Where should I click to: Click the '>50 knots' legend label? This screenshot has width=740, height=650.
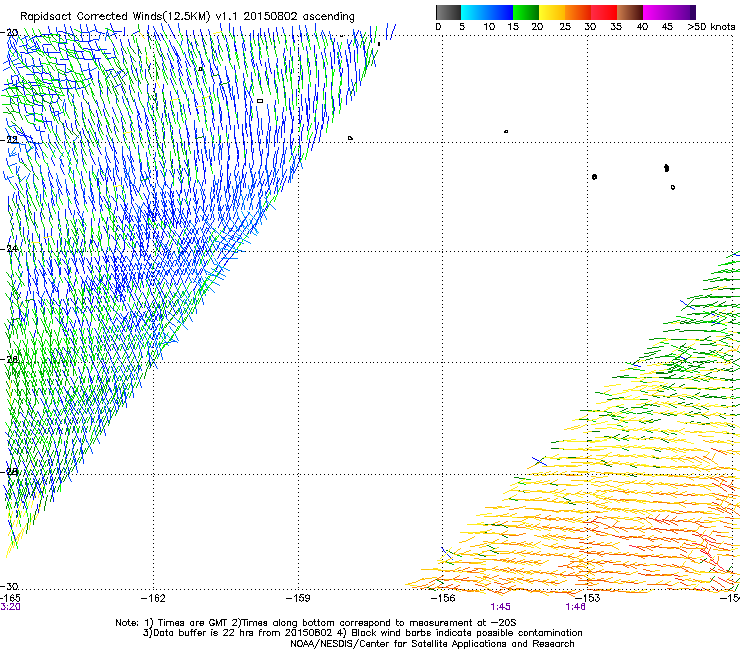point(711,27)
